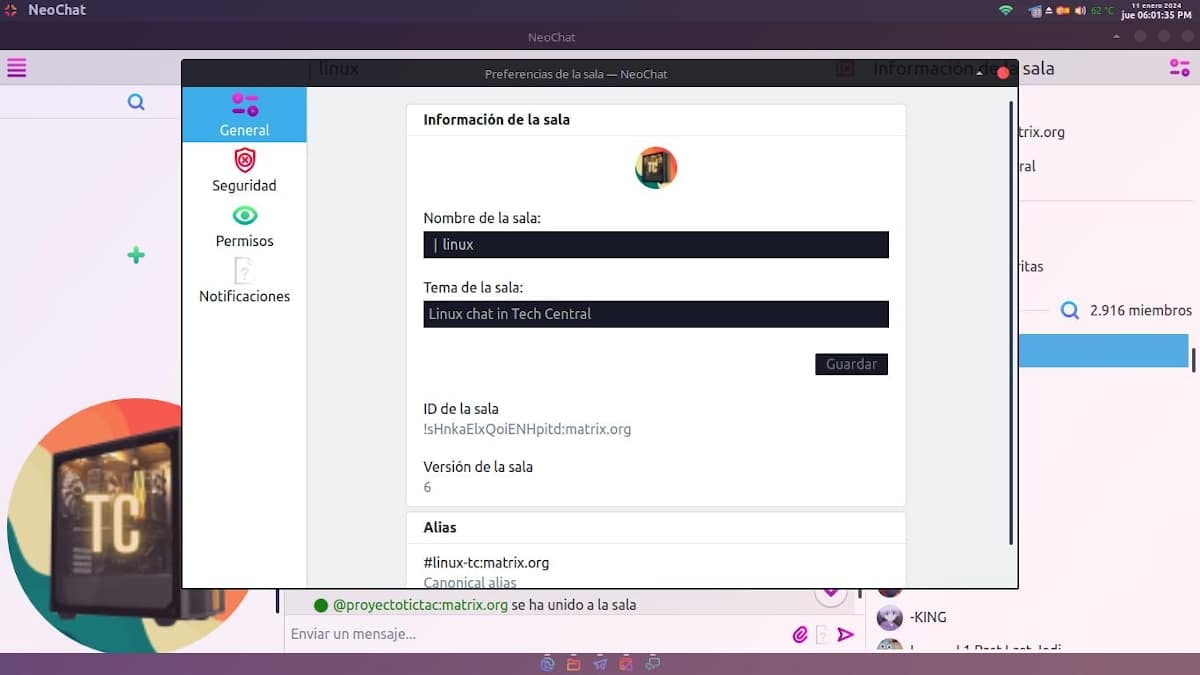Open room settings sliders icon in info panel
1200x675 pixels.
coord(1179,68)
